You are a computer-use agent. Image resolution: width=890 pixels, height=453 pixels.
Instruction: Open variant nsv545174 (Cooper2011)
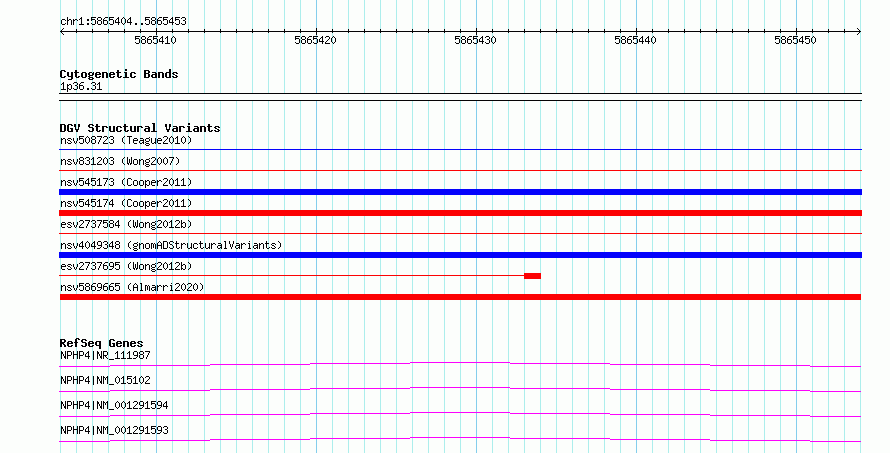tap(126, 203)
